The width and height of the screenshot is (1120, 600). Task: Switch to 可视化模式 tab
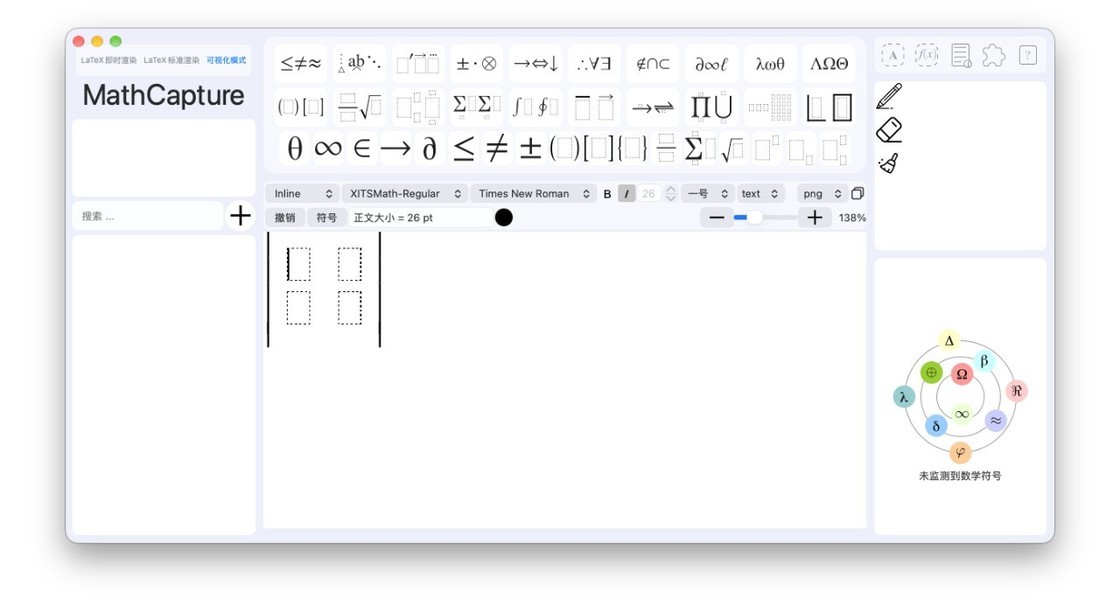226,60
